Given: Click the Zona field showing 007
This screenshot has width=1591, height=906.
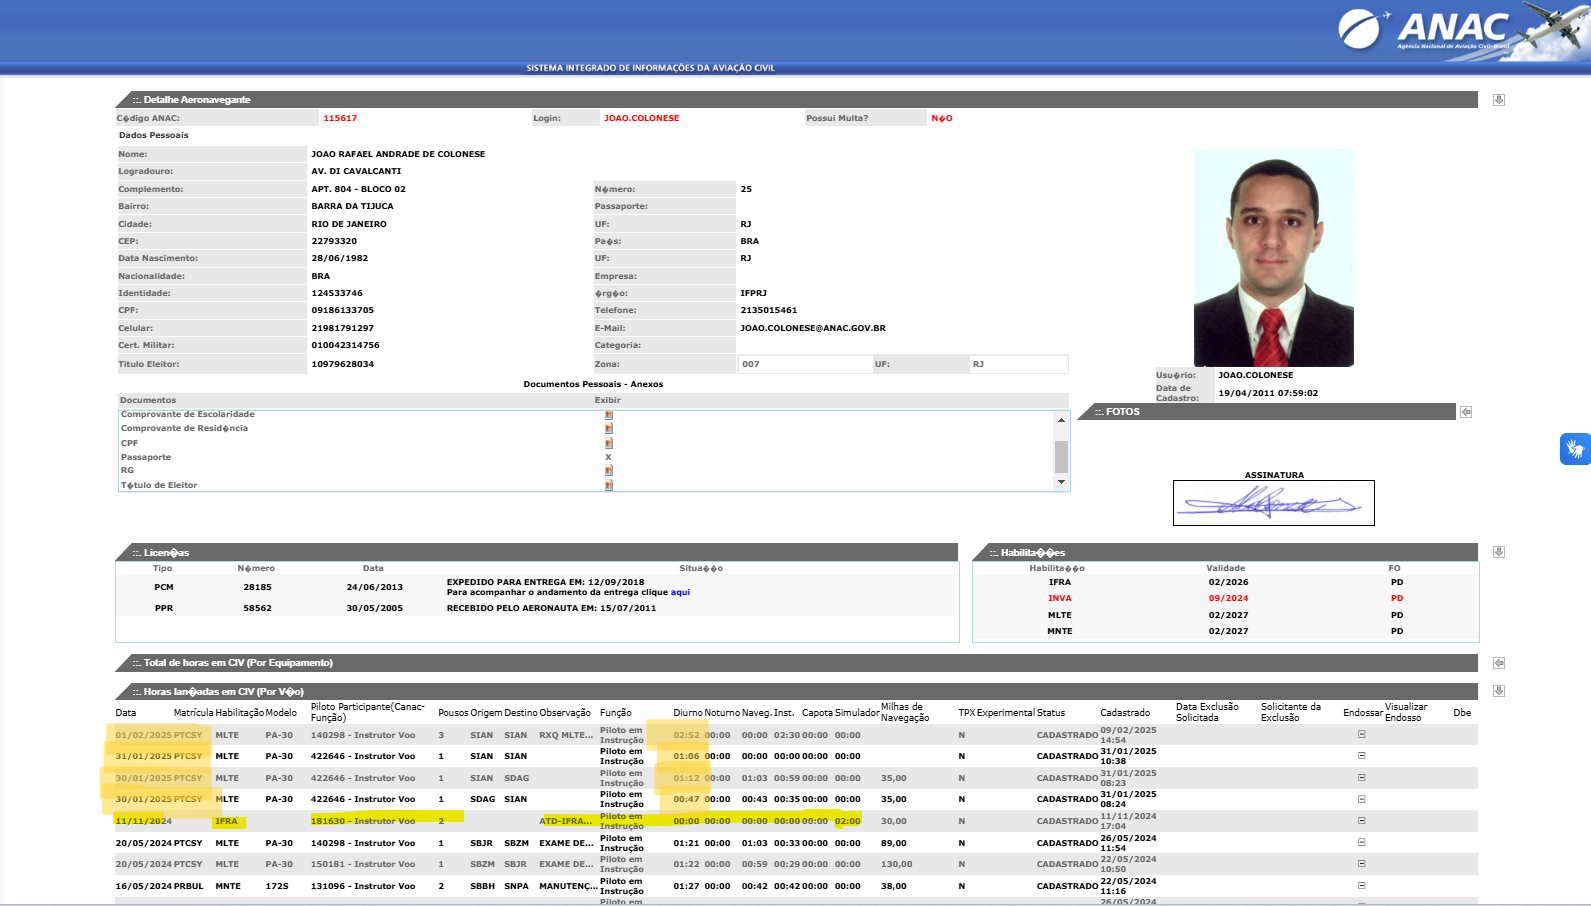Looking at the screenshot, I should tap(803, 364).
